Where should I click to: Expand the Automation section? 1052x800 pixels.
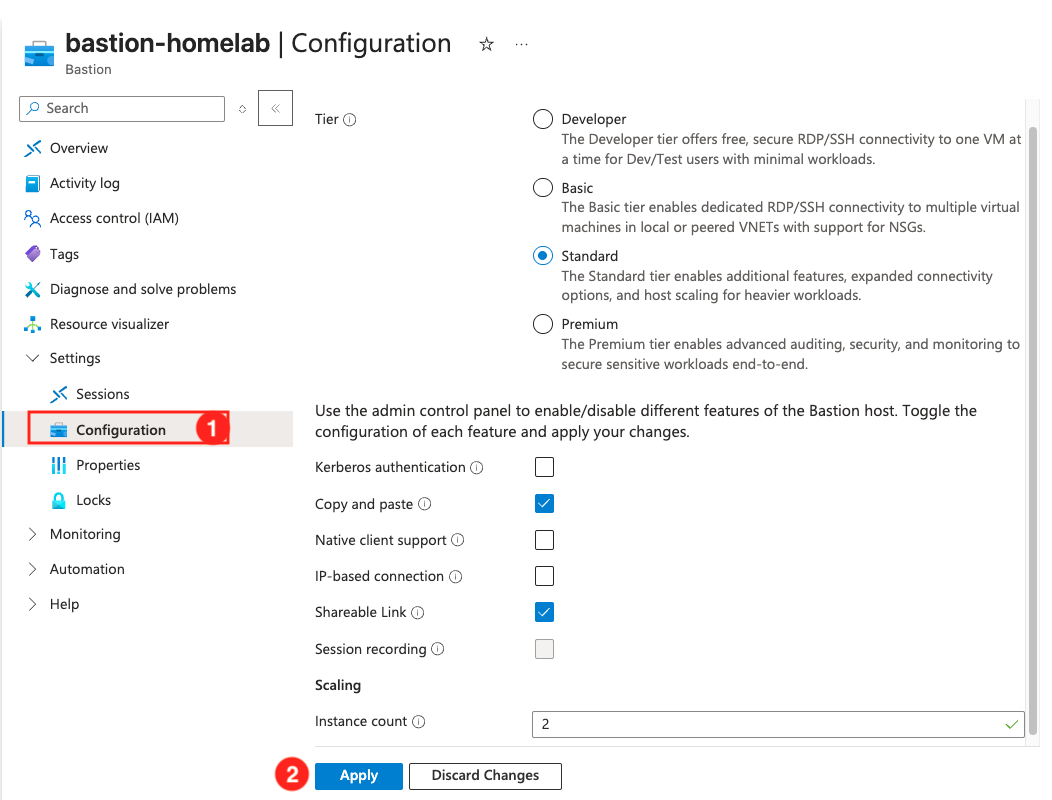(x=32, y=569)
